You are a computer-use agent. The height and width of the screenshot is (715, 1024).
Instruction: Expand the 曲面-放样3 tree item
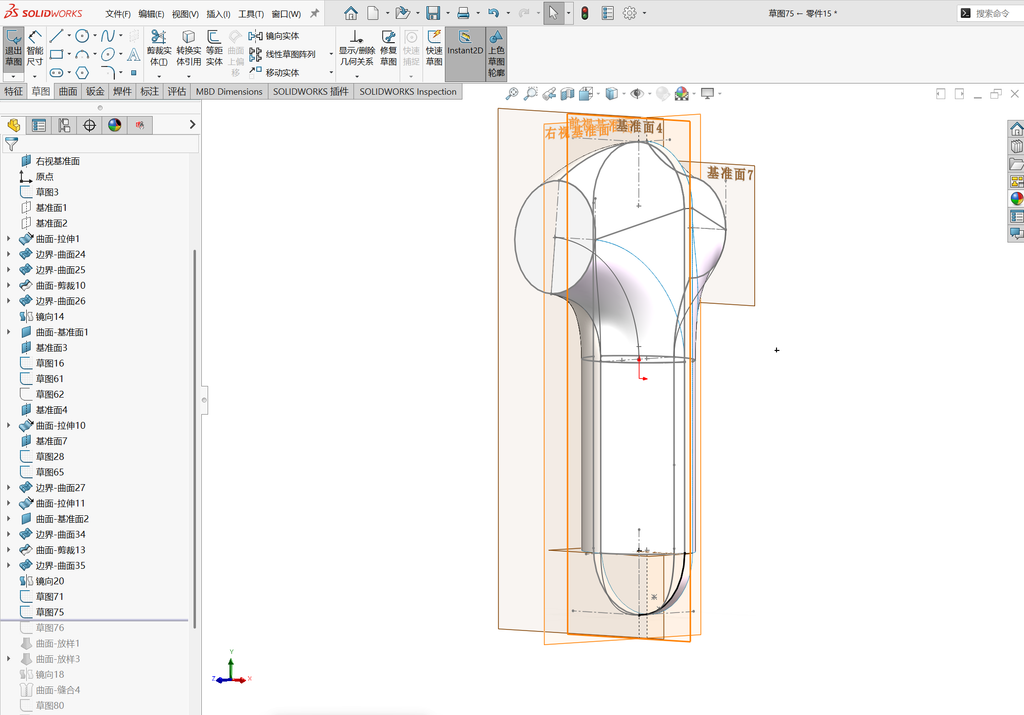click(x=8, y=659)
